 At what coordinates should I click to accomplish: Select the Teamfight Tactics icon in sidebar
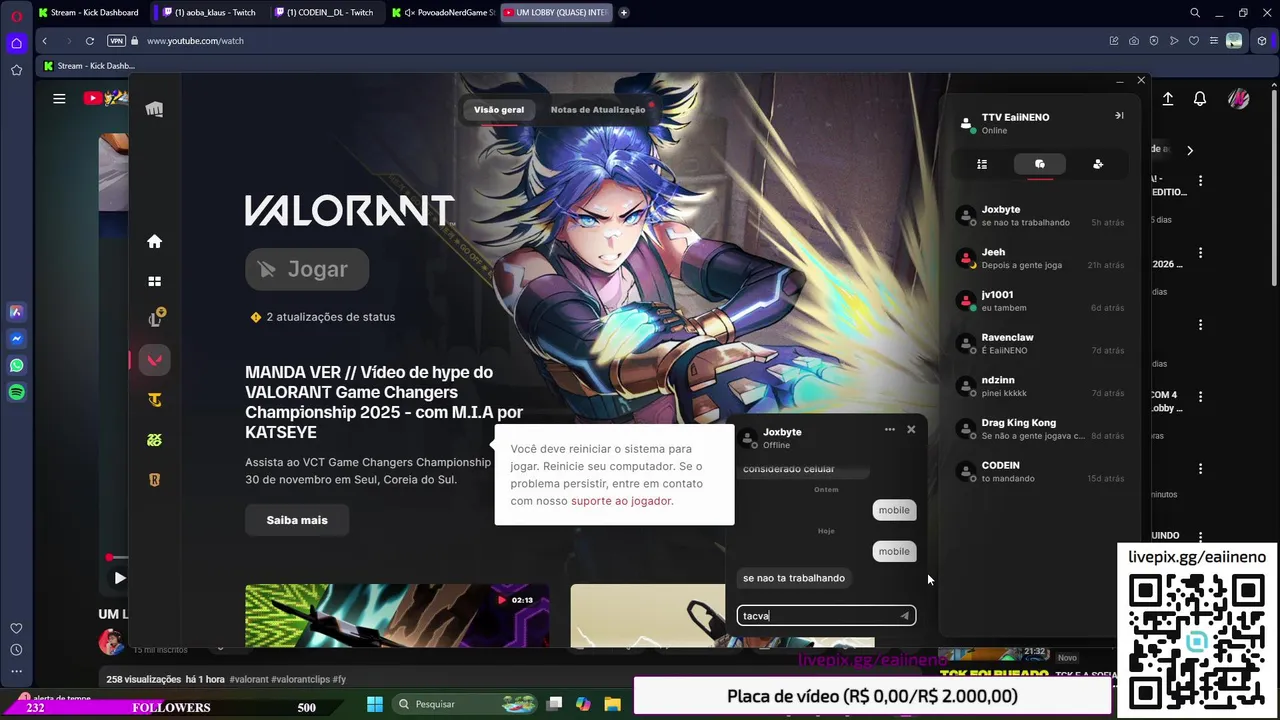[154, 400]
